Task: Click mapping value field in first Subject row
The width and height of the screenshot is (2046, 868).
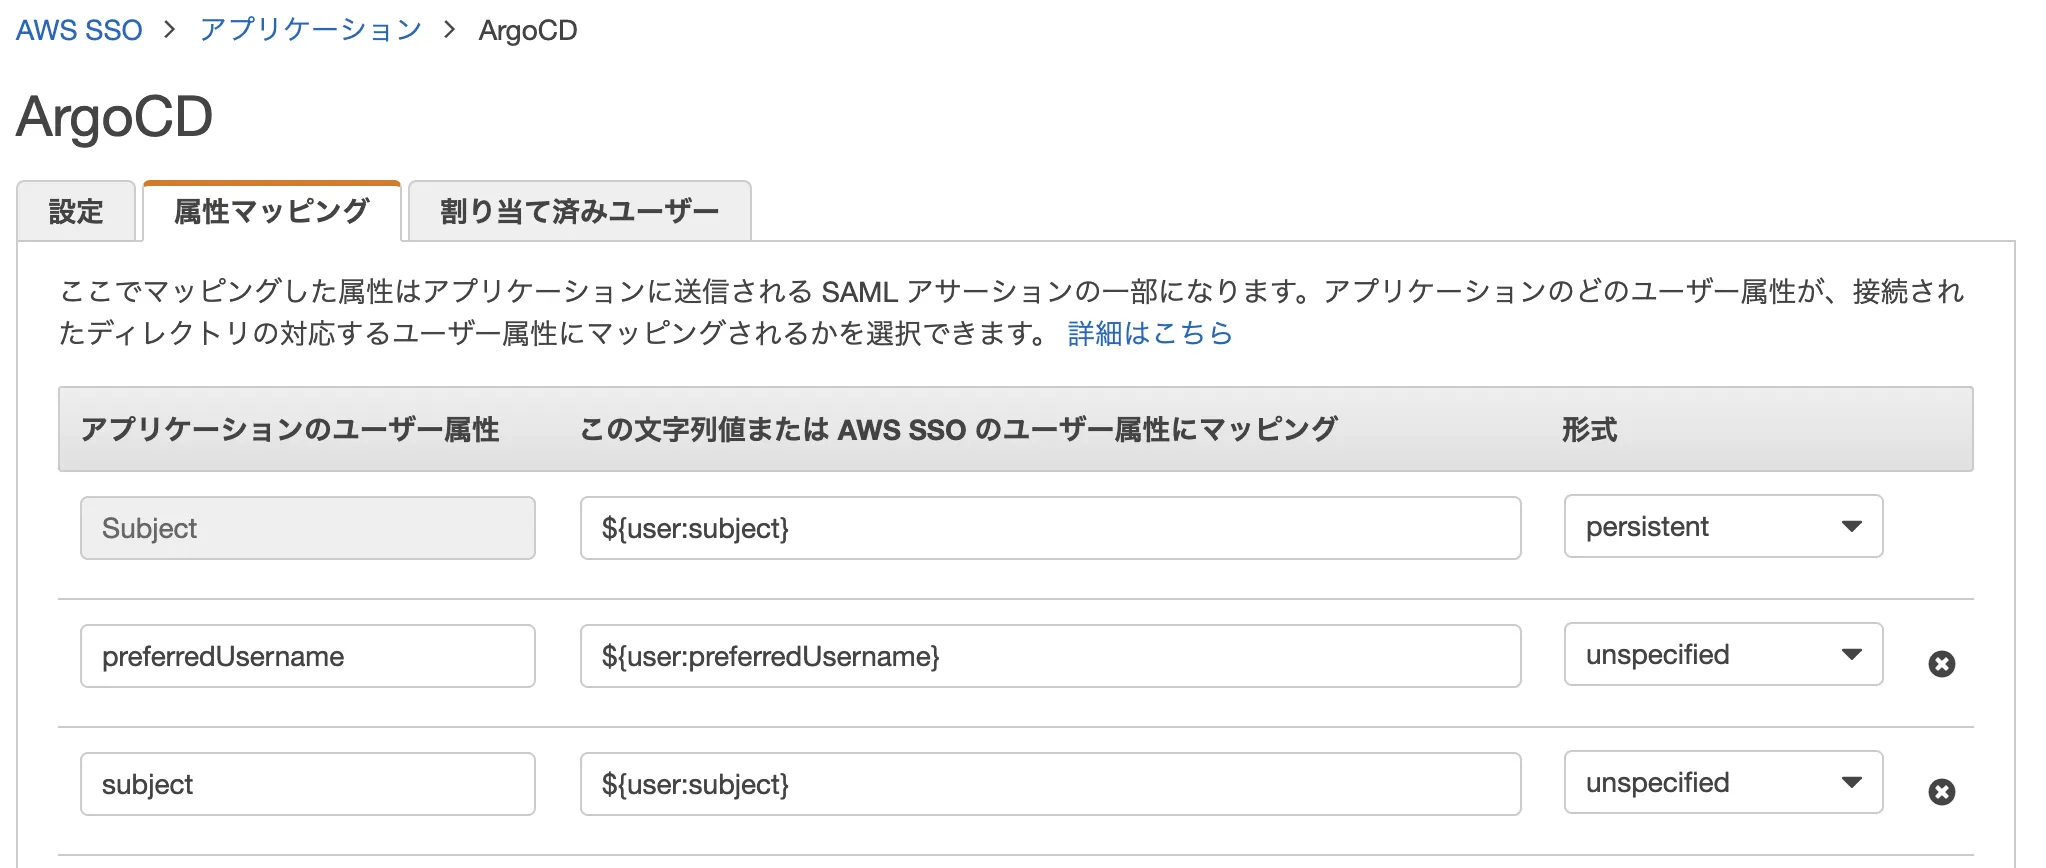Action: pyautogui.click(x=1050, y=528)
